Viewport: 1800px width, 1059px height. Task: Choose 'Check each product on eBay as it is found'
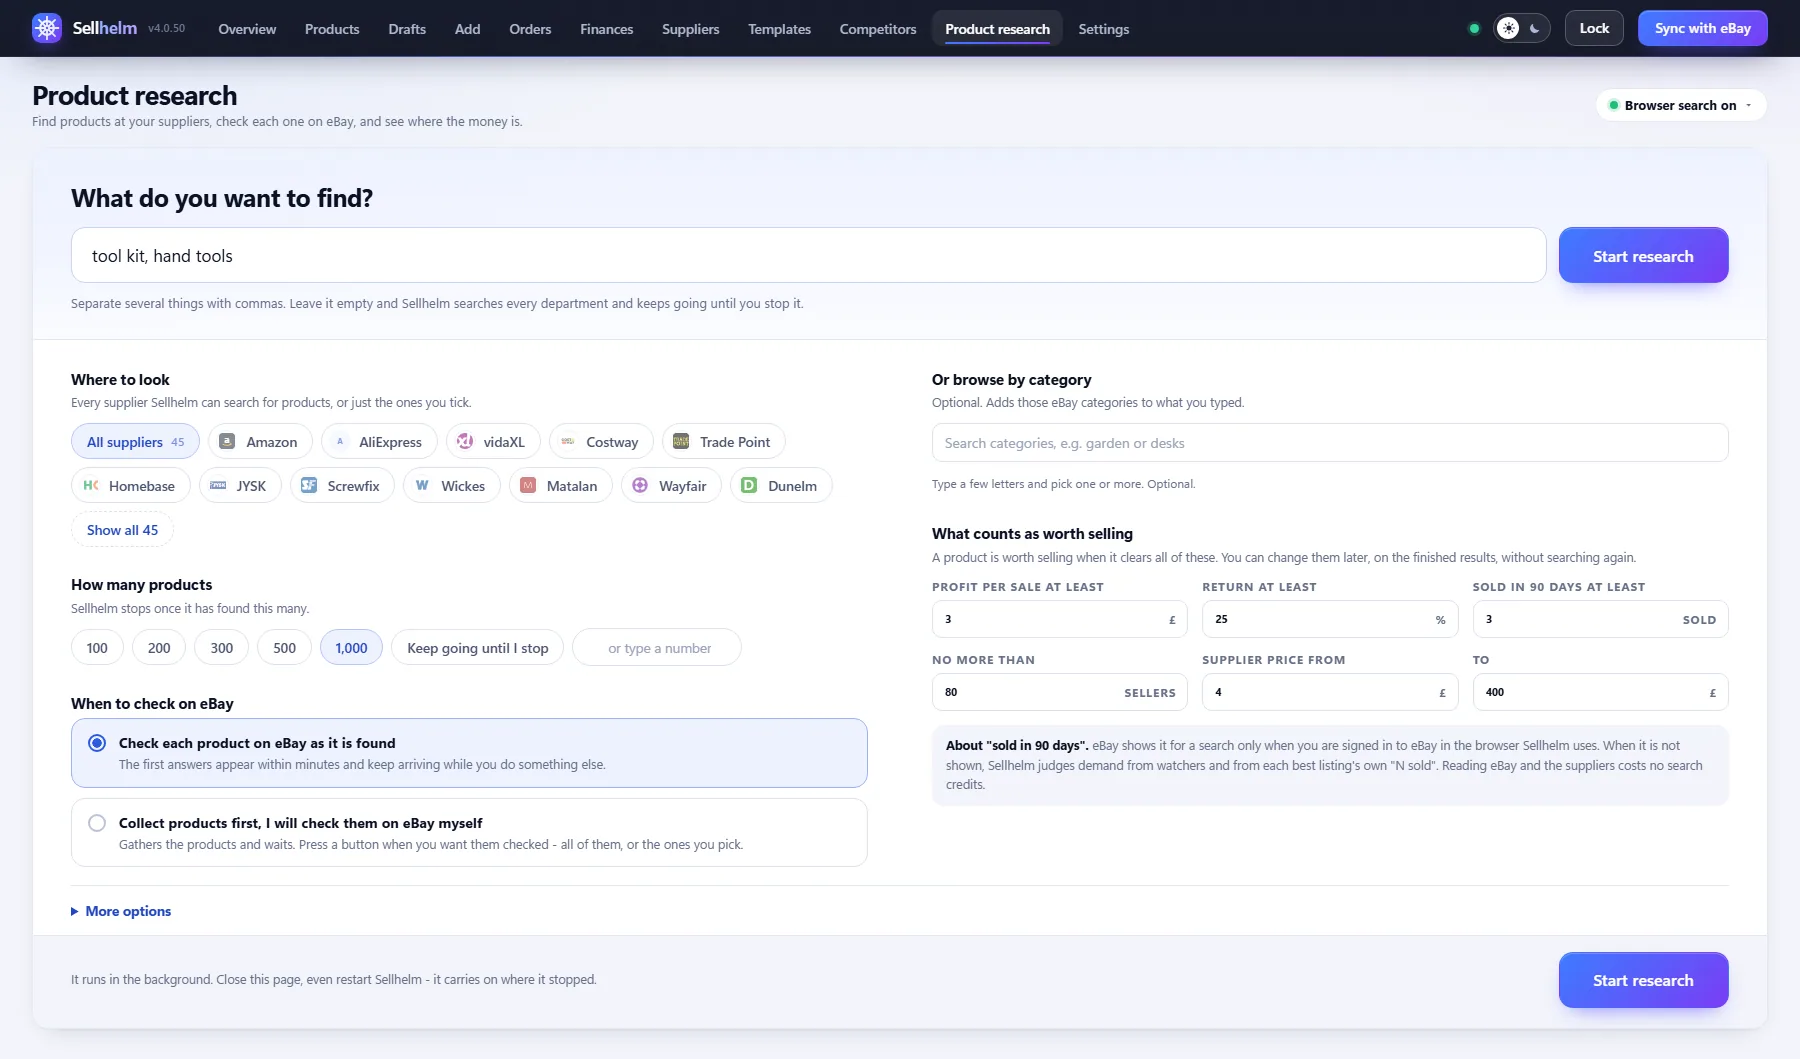(469, 753)
